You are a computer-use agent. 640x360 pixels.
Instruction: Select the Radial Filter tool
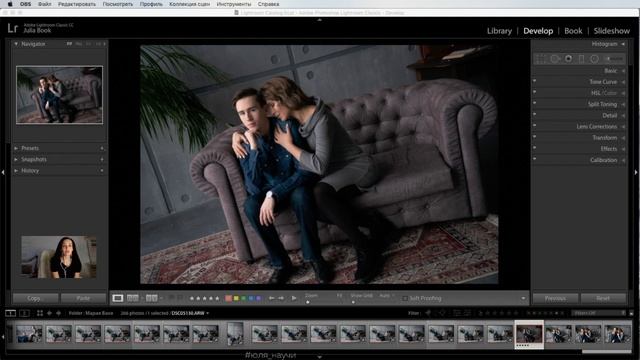595,59
